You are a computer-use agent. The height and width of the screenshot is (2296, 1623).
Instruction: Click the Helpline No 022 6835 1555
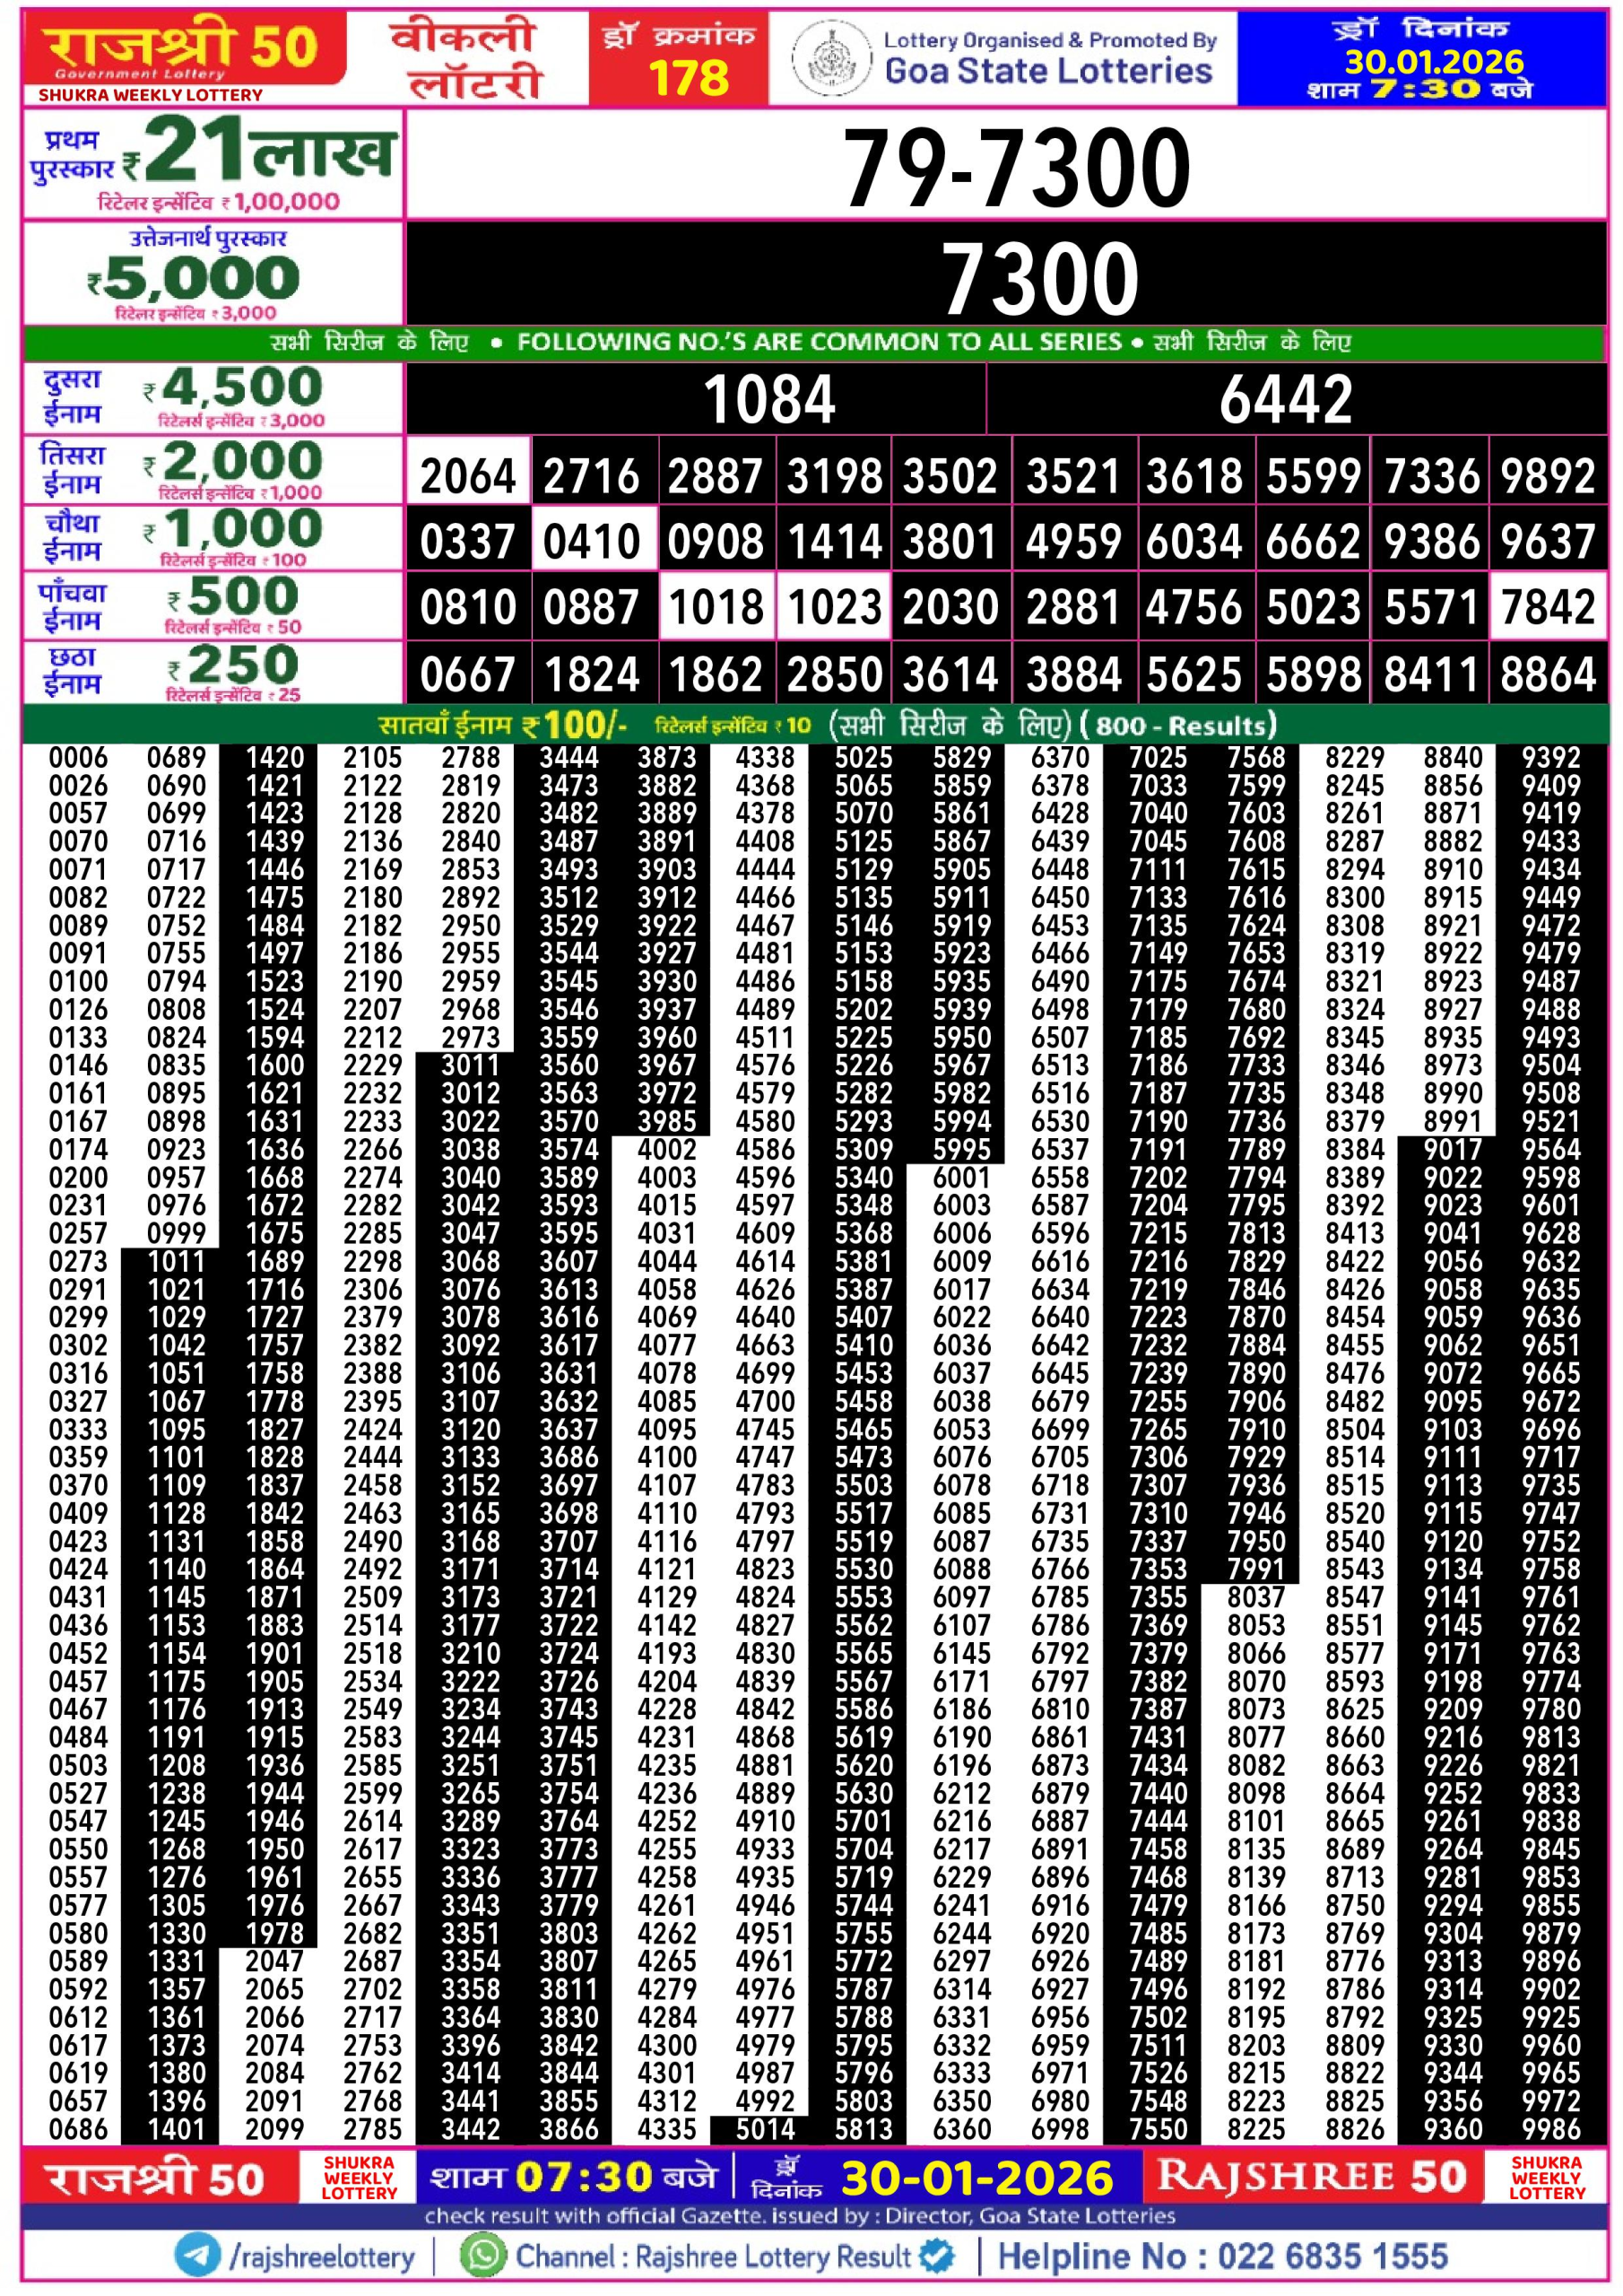1222,2256
